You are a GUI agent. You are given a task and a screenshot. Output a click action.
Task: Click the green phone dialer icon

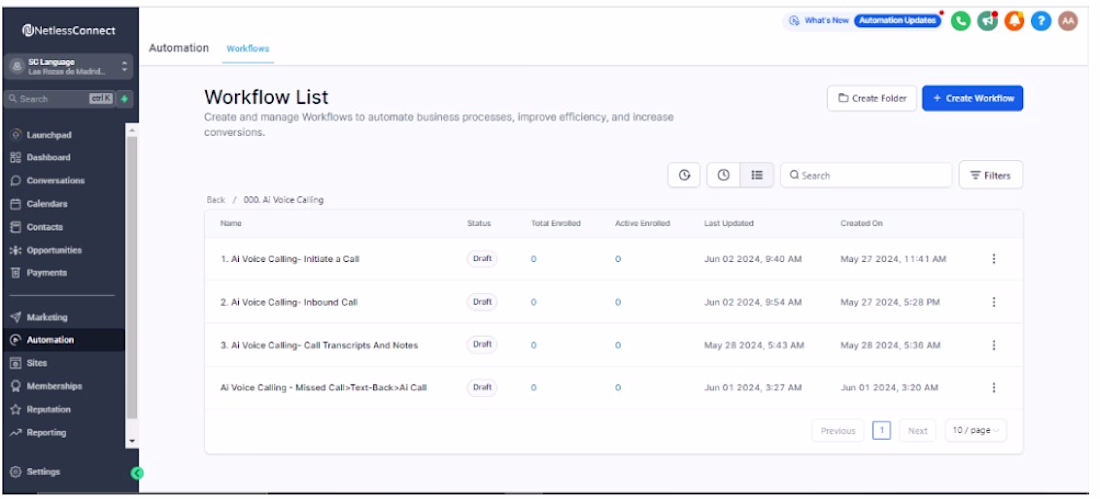point(961,21)
